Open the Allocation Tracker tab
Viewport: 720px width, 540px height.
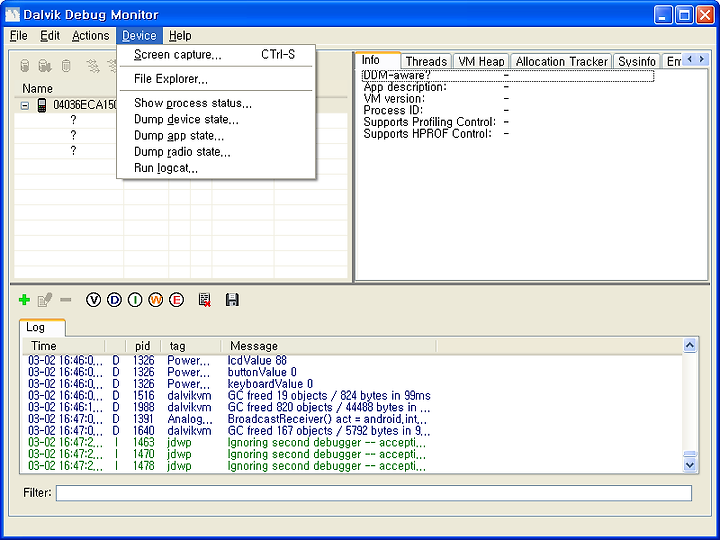pos(562,61)
